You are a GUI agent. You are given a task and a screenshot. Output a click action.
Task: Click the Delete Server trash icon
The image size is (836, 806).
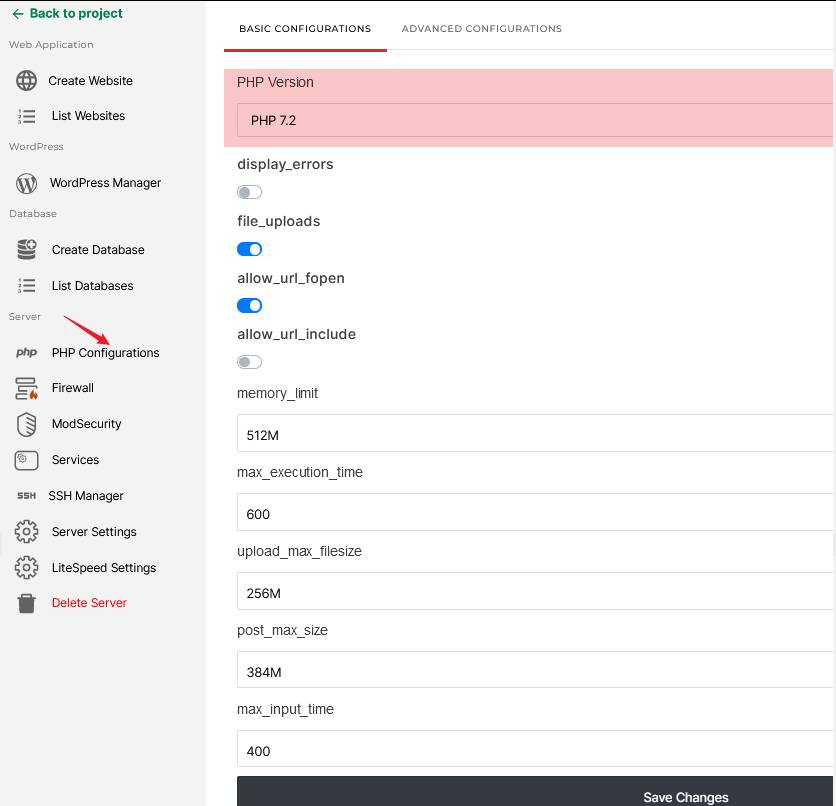point(26,603)
